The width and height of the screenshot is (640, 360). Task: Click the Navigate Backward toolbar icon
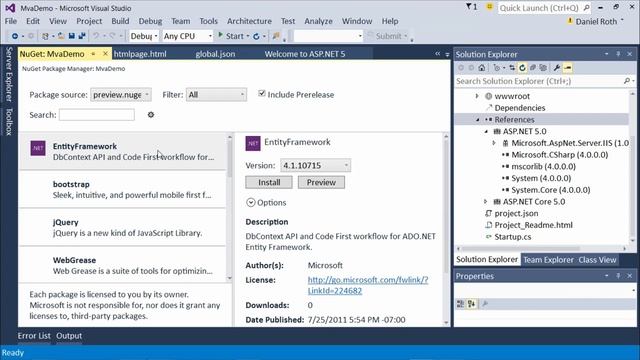(x=15, y=36)
